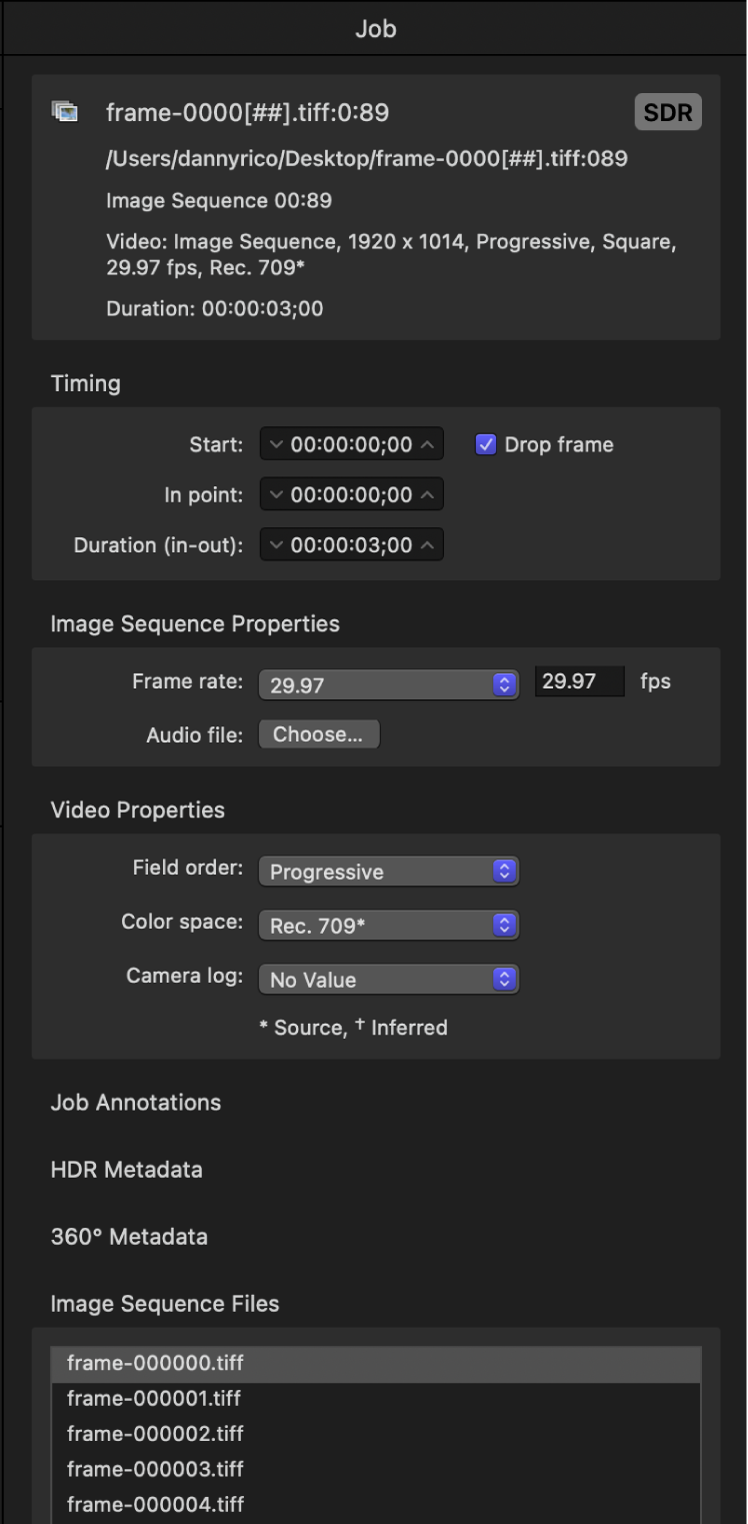
Task: Edit the fps value input field
Action: [x=579, y=681]
